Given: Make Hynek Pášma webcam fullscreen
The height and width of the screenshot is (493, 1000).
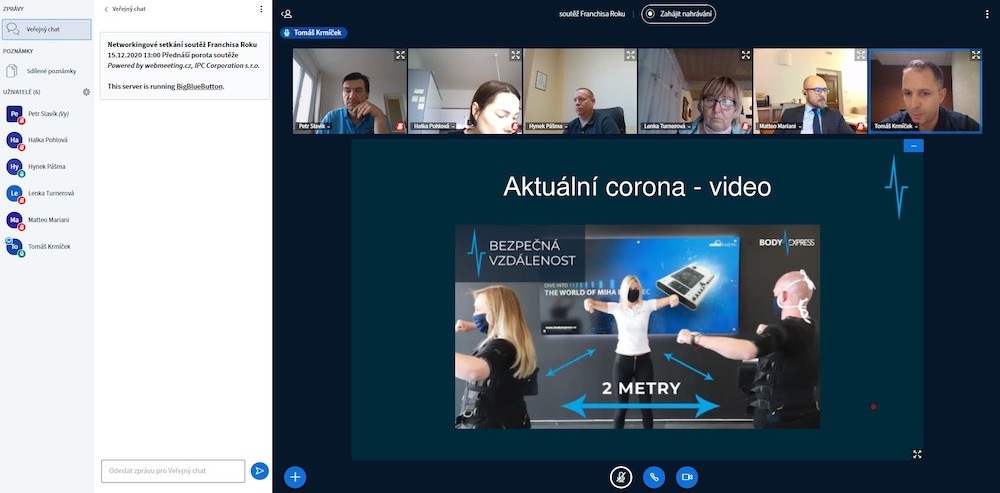Looking at the screenshot, I should coord(630,55).
